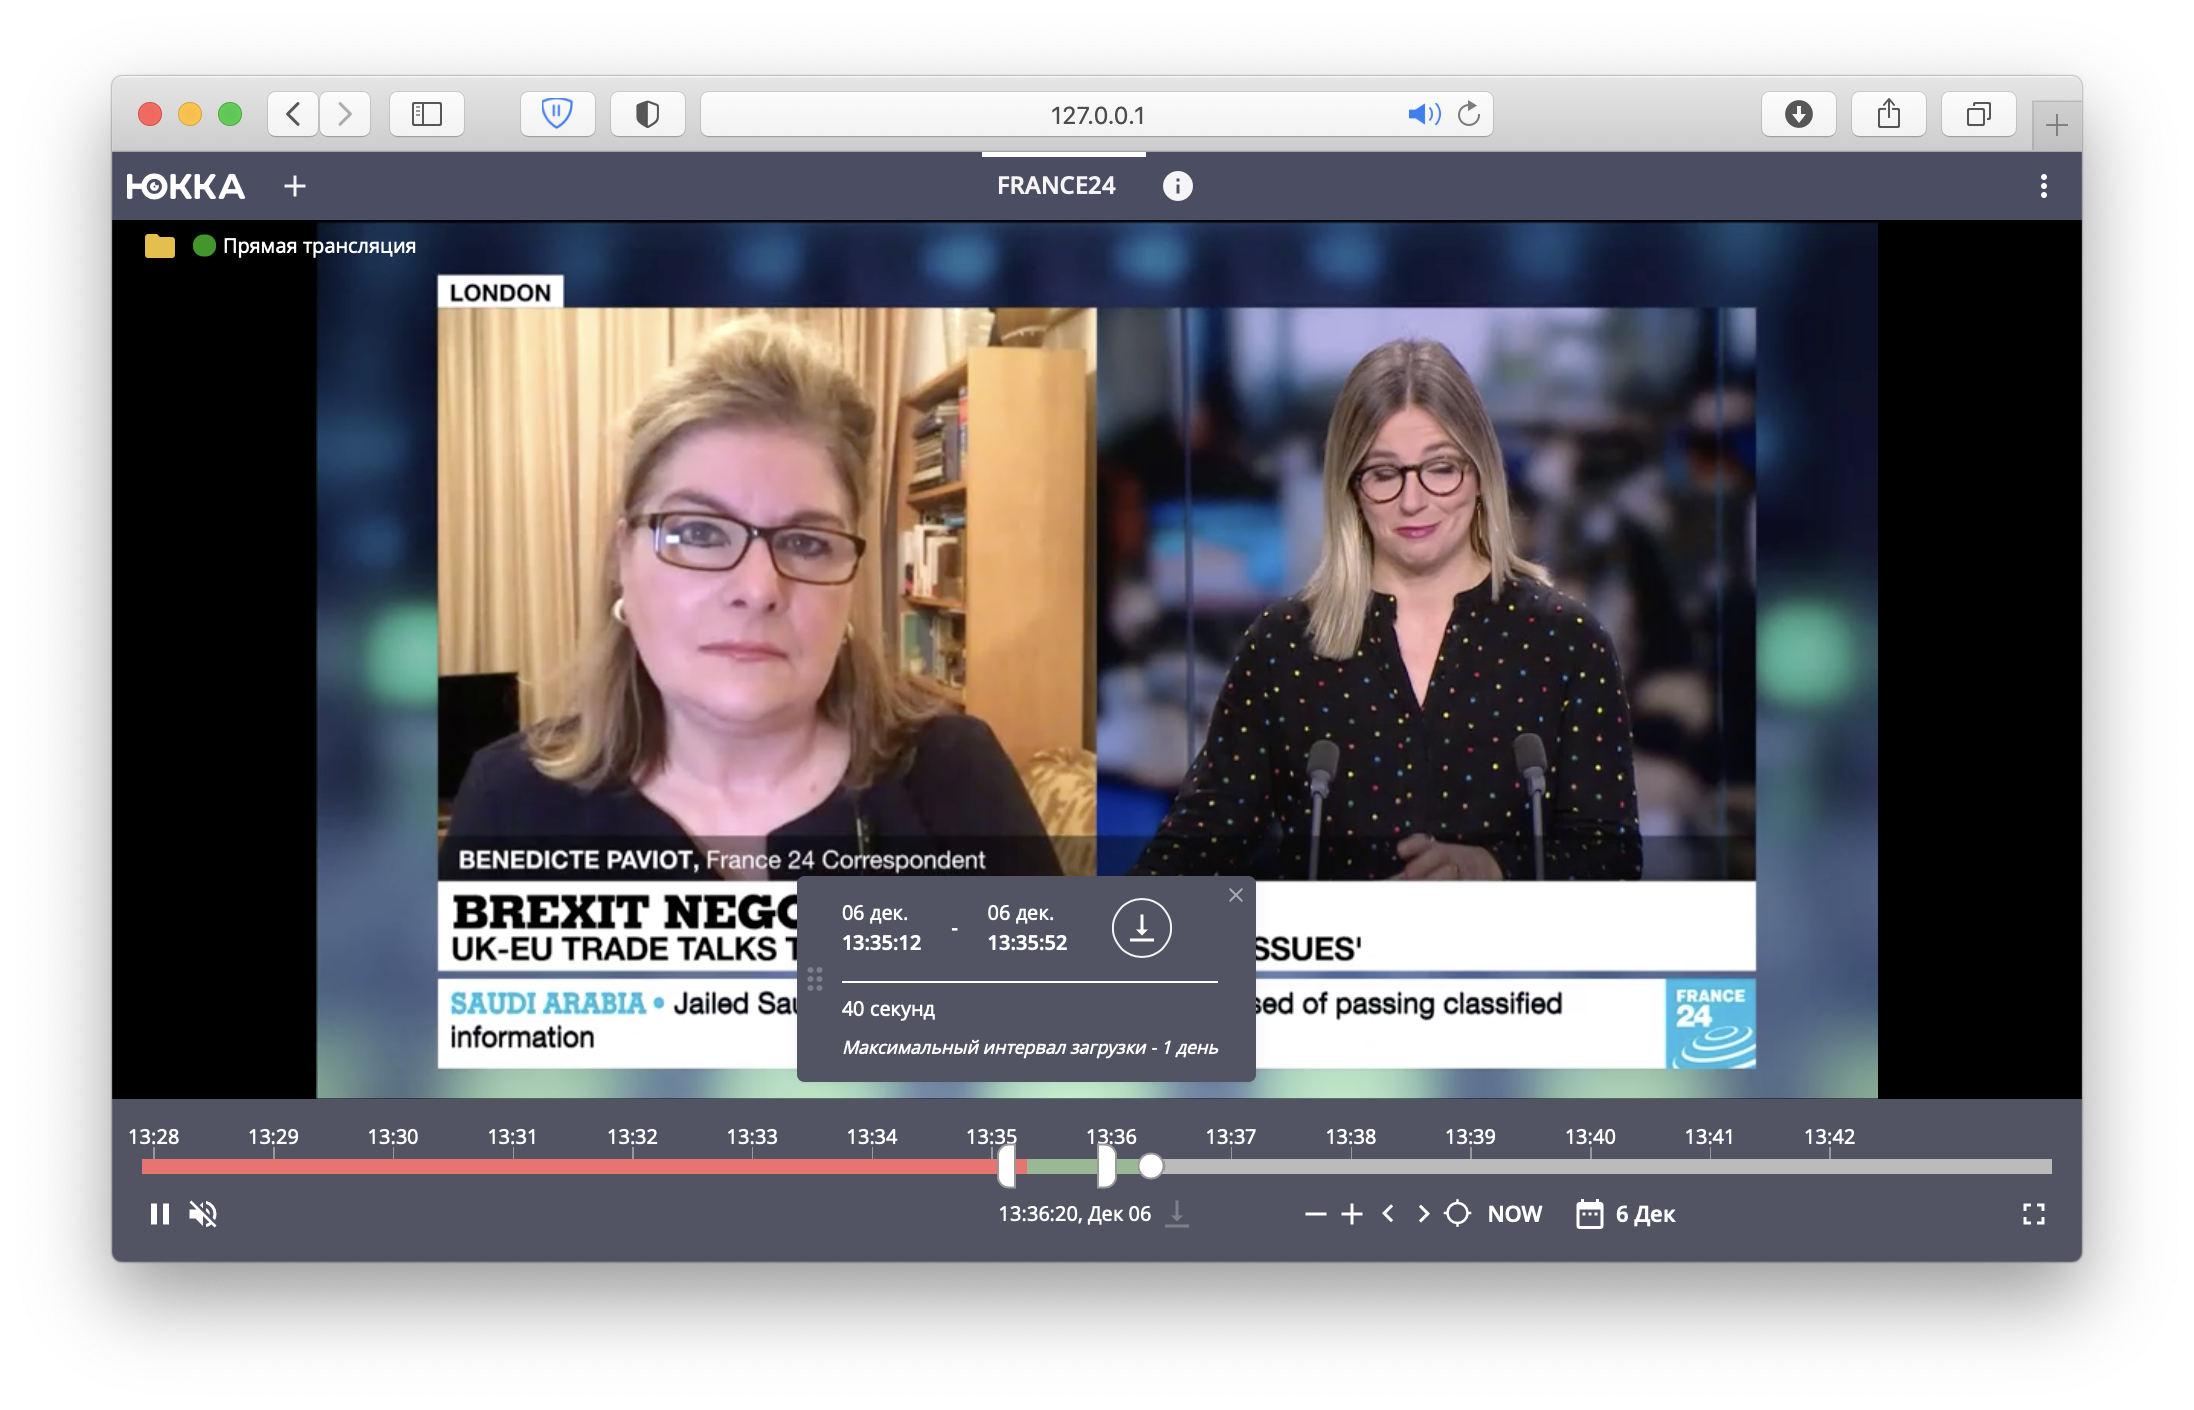Unmute the player sound
This screenshot has height=1410, width=2194.
click(203, 1214)
